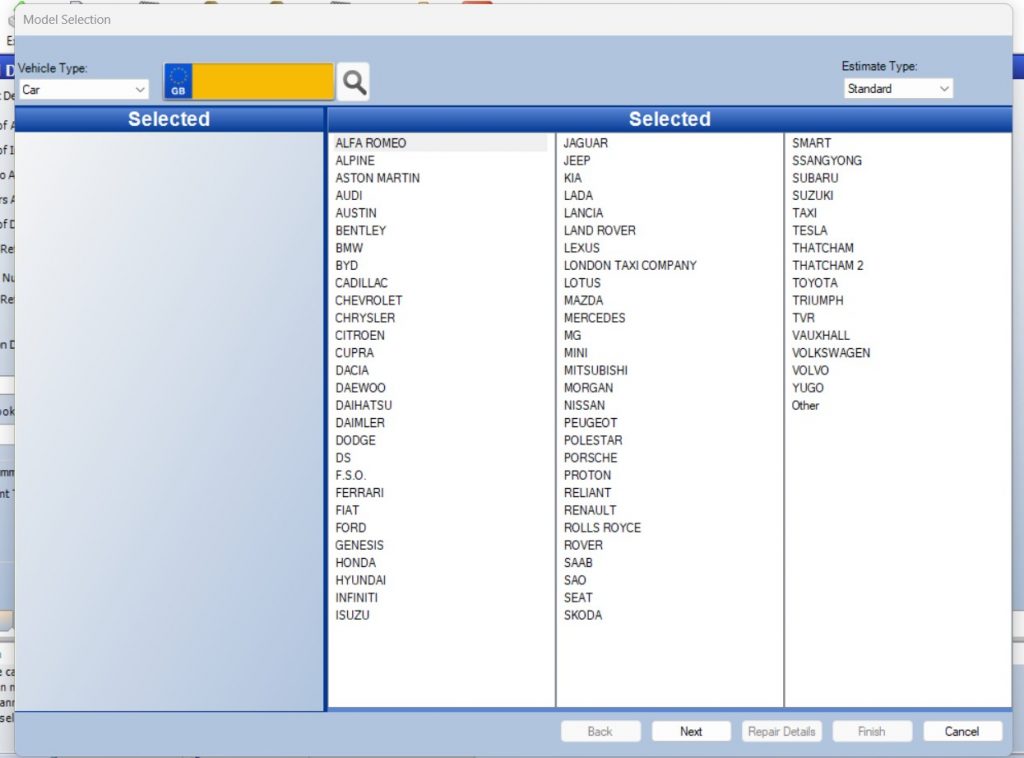Choose AUSTIN in the make list
Viewport: 1024px width, 758px height.
tap(356, 213)
